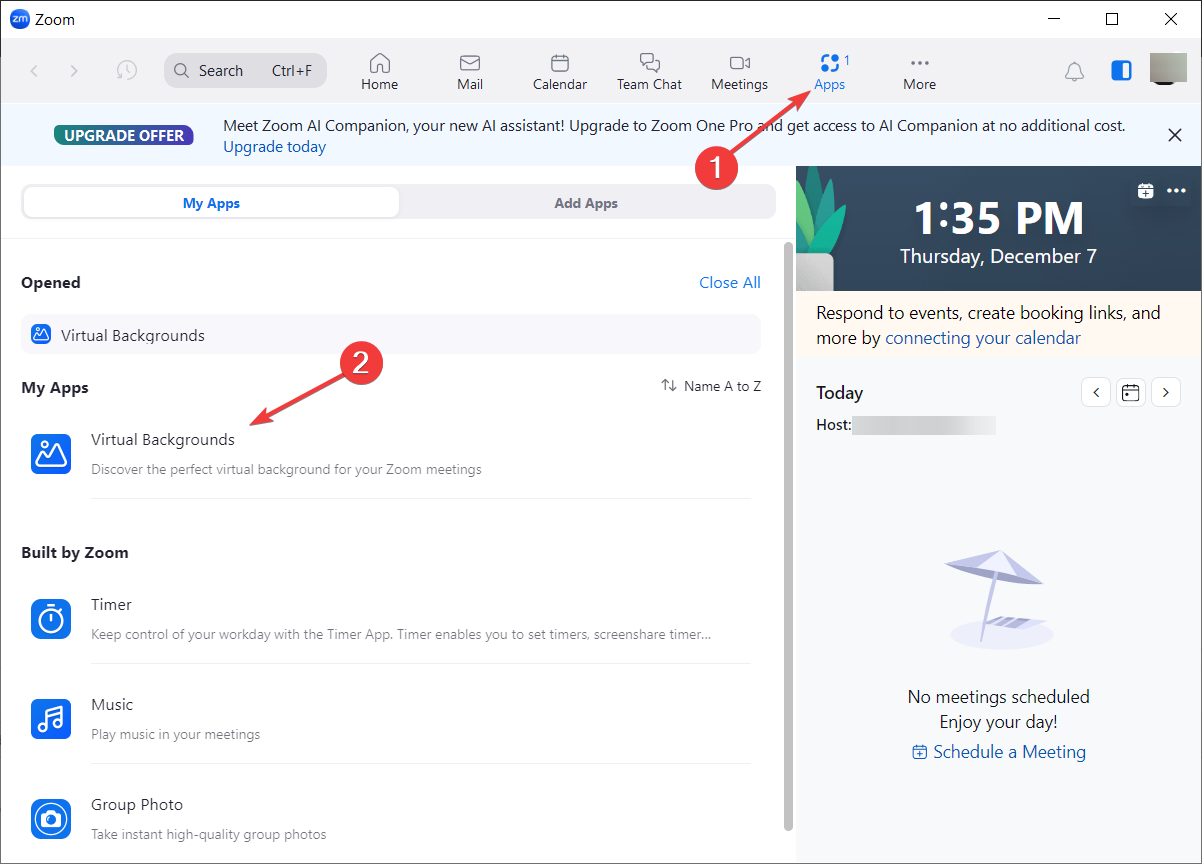Image resolution: width=1202 pixels, height=864 pixels.
Task: Toggle the side panel layout icon
Action: (1122, 71)
